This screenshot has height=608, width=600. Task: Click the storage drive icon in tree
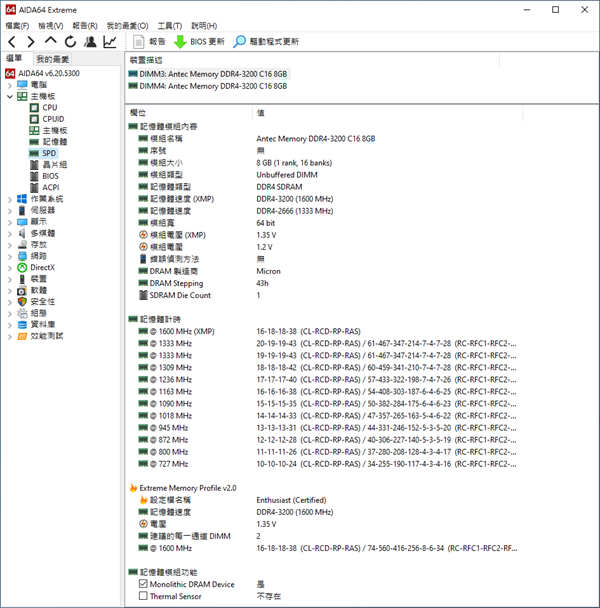[22, 245]
